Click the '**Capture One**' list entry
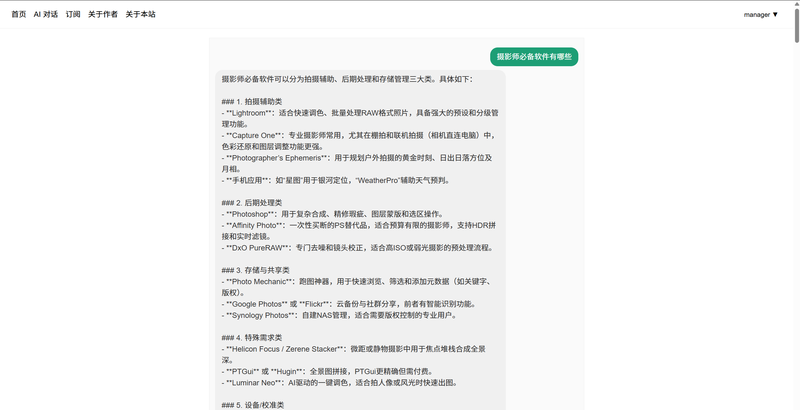This screenshot has height=410, width=800. coord(359,141)
